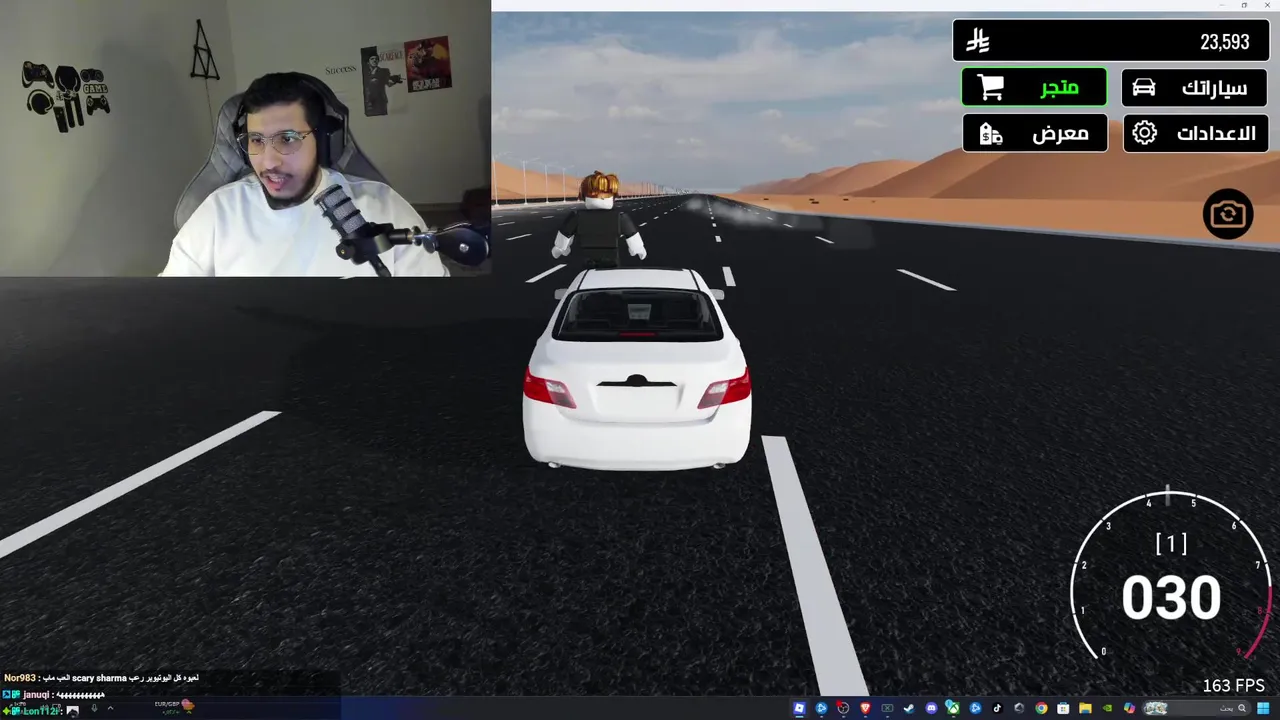Screen dimensions: 1280x720
Task: Click the settings gear icon
Action: click(x=1144, y=133)
